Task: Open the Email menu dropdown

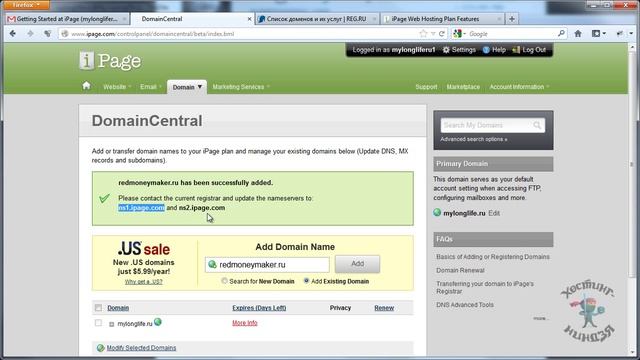Action: pyautogui.click(x=151, y=87)
